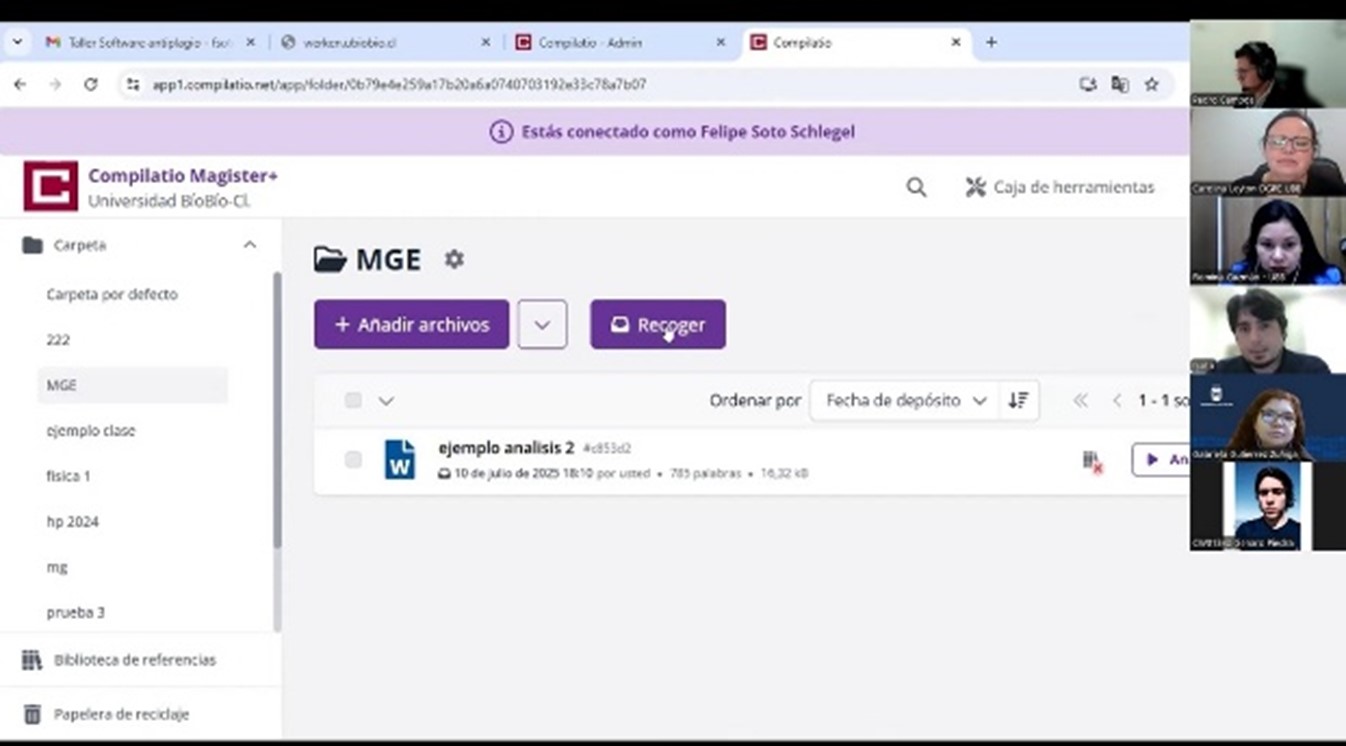Open the fisica 1 folder

pyautogui.click(x=68, y=476)
